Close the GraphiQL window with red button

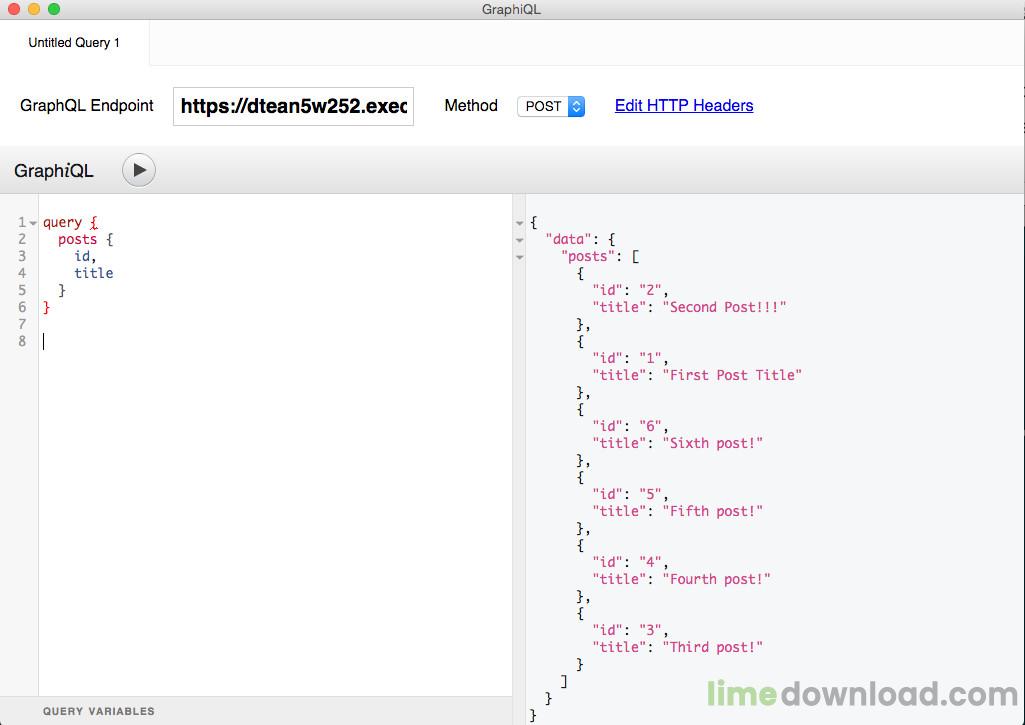point(14,10)
